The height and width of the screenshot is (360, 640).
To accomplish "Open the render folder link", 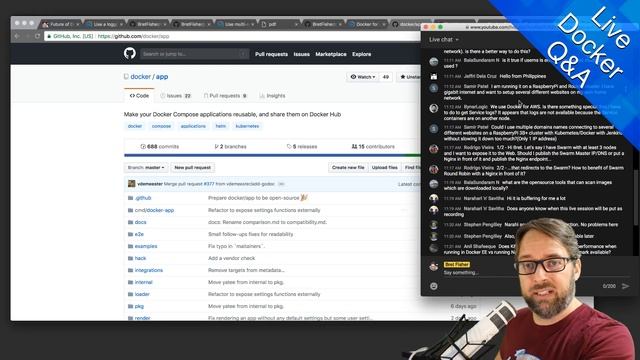I will (x=142, y=318).
